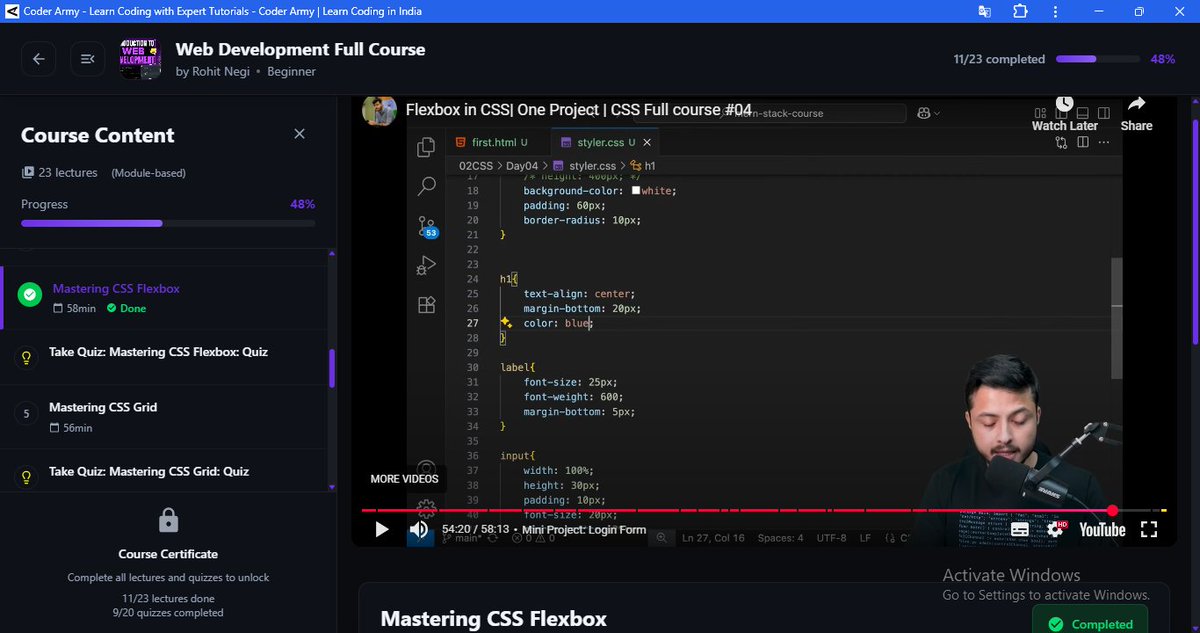
Task: Open the Run and Debug icon in the video
Action: pos(426,266)
